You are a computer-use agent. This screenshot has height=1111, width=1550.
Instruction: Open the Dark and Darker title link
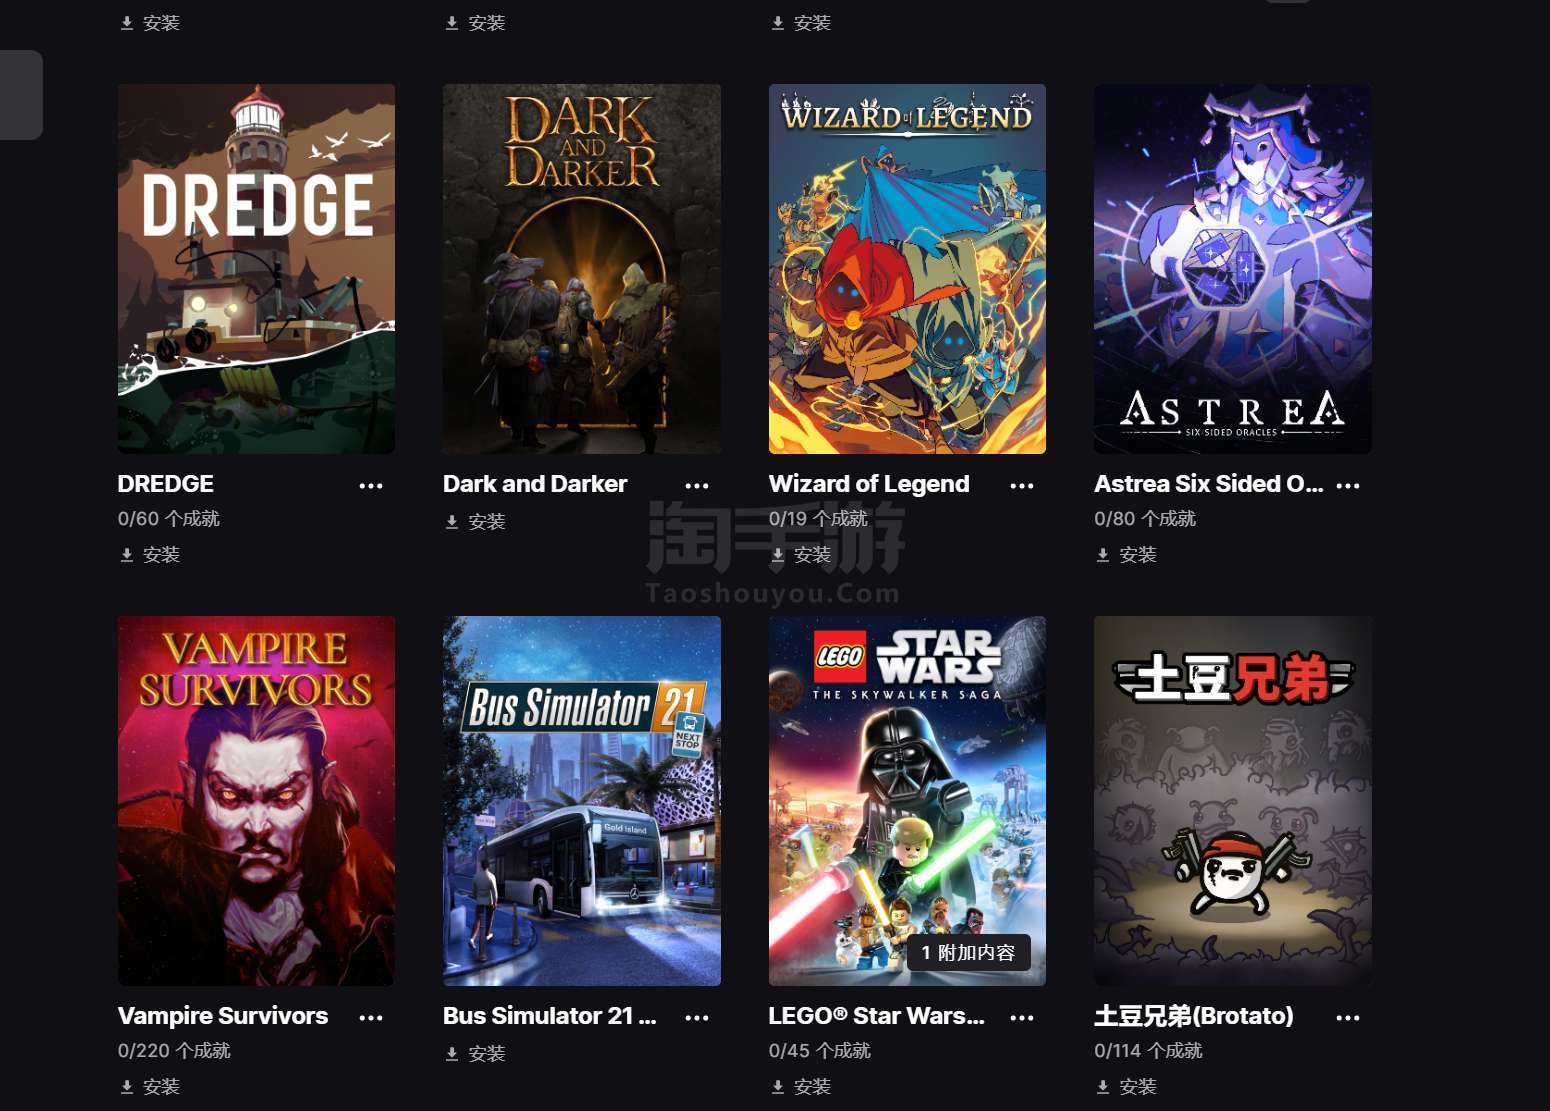535,484
